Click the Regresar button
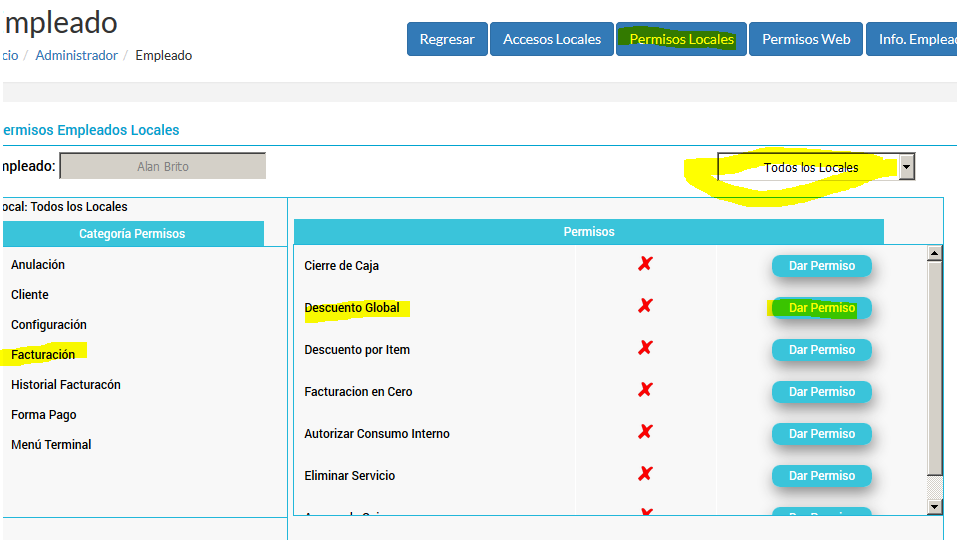The height and width of the screenshot is (540, 957). 447,39
